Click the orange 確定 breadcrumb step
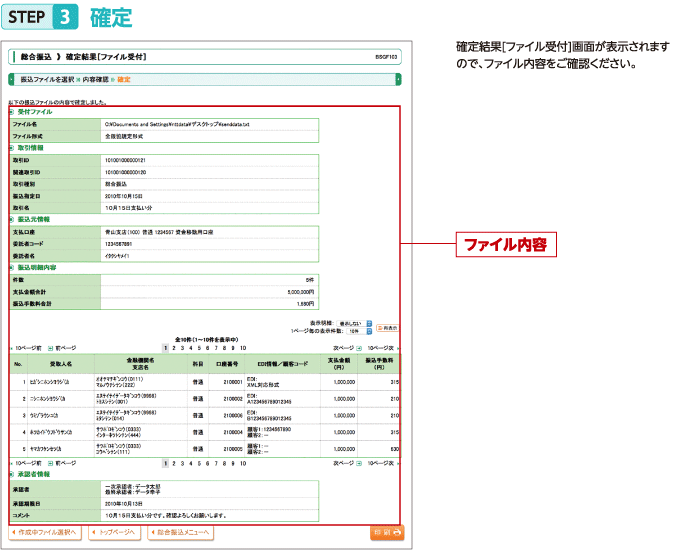The height and width of the screenshot is (556, 690). [x=124, y=80]
